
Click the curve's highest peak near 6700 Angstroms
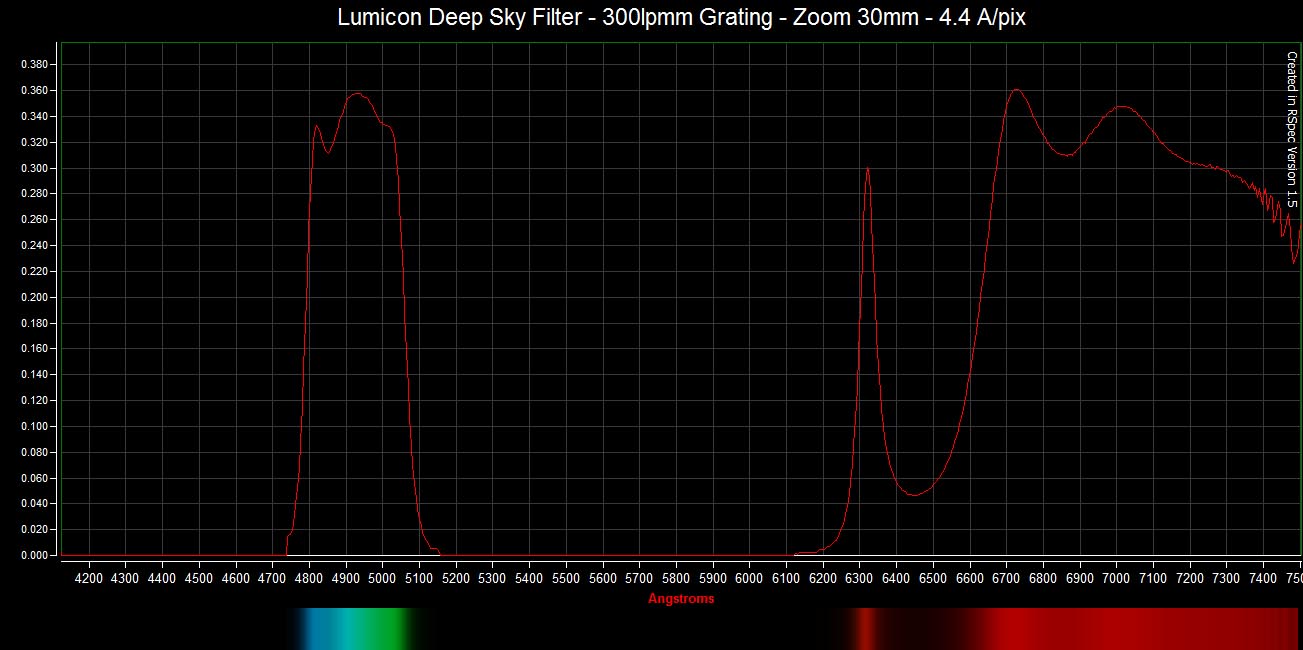click(1016, 90)
